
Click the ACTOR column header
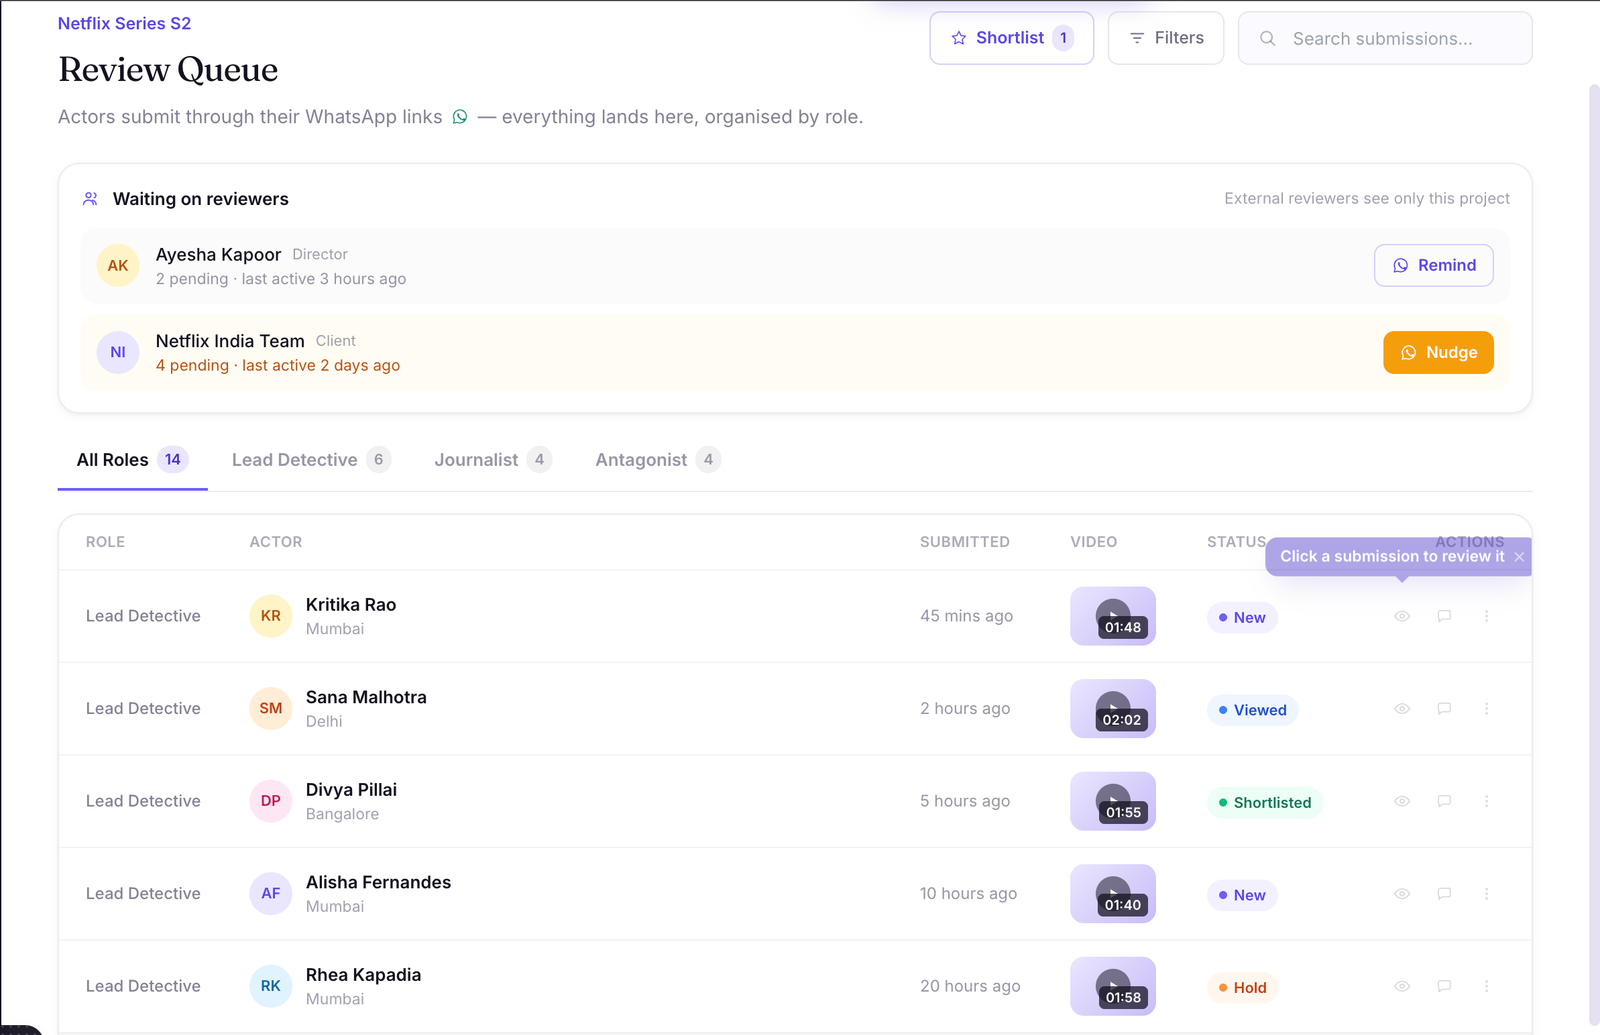pyautogui.click(x=276, y=542)
